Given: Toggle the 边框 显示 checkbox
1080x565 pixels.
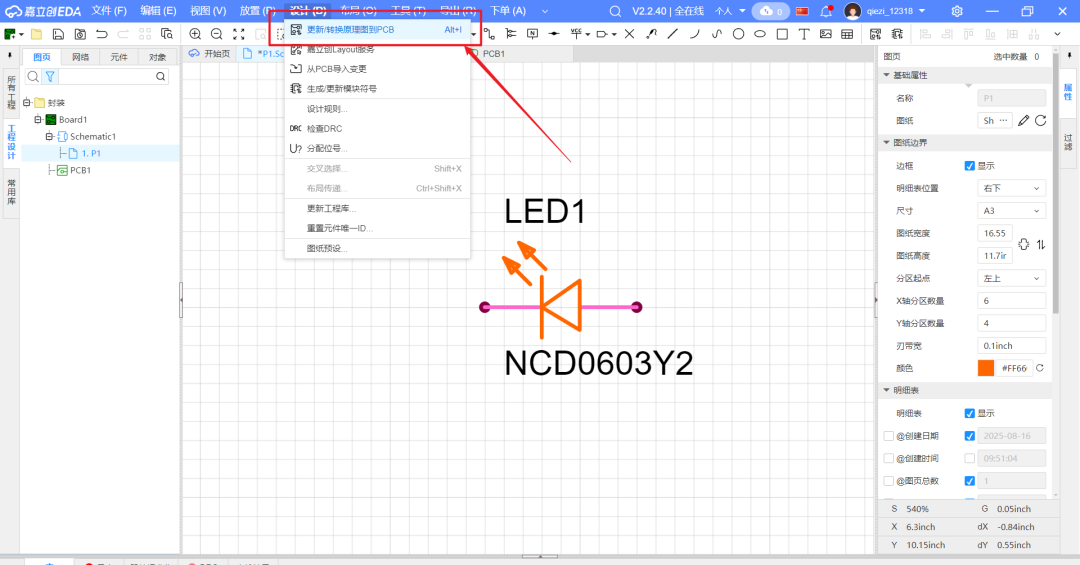Looking at the screenshot, I should point(969,165).
